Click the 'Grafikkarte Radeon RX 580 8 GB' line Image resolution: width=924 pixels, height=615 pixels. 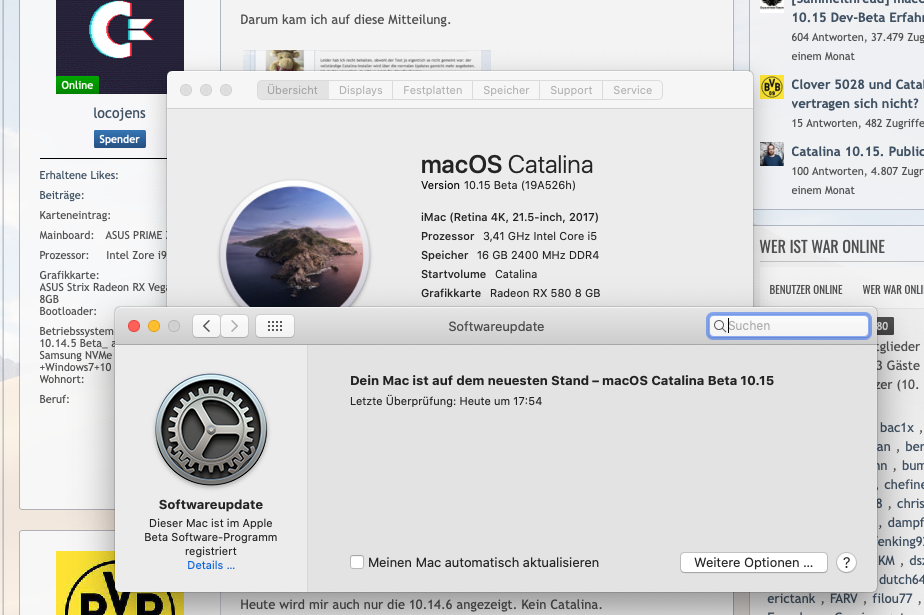point(510,293)
